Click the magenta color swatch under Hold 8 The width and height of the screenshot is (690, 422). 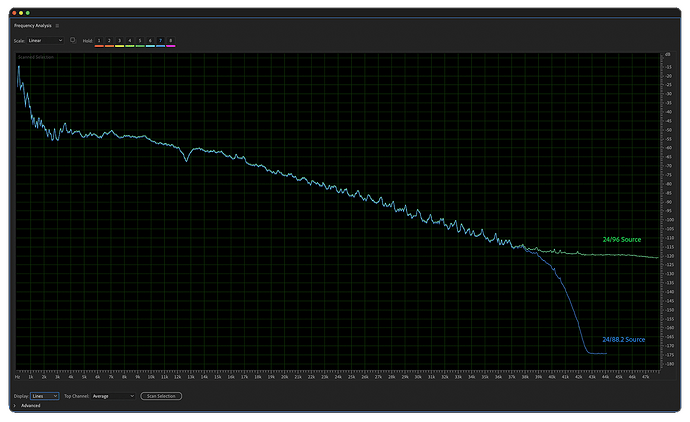tap(171, 46)
